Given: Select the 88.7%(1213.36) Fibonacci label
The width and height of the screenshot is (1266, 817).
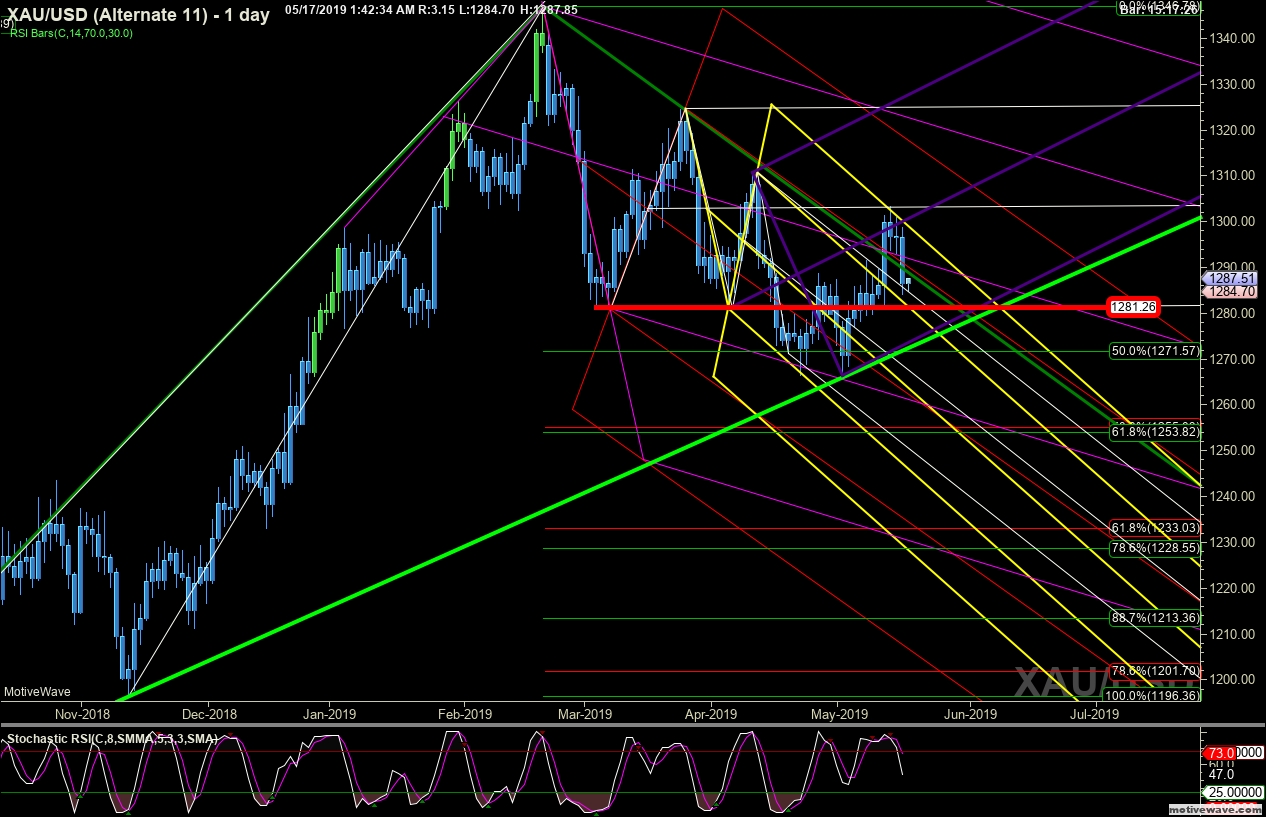Looking at the screenshot, I should 1155,618.
